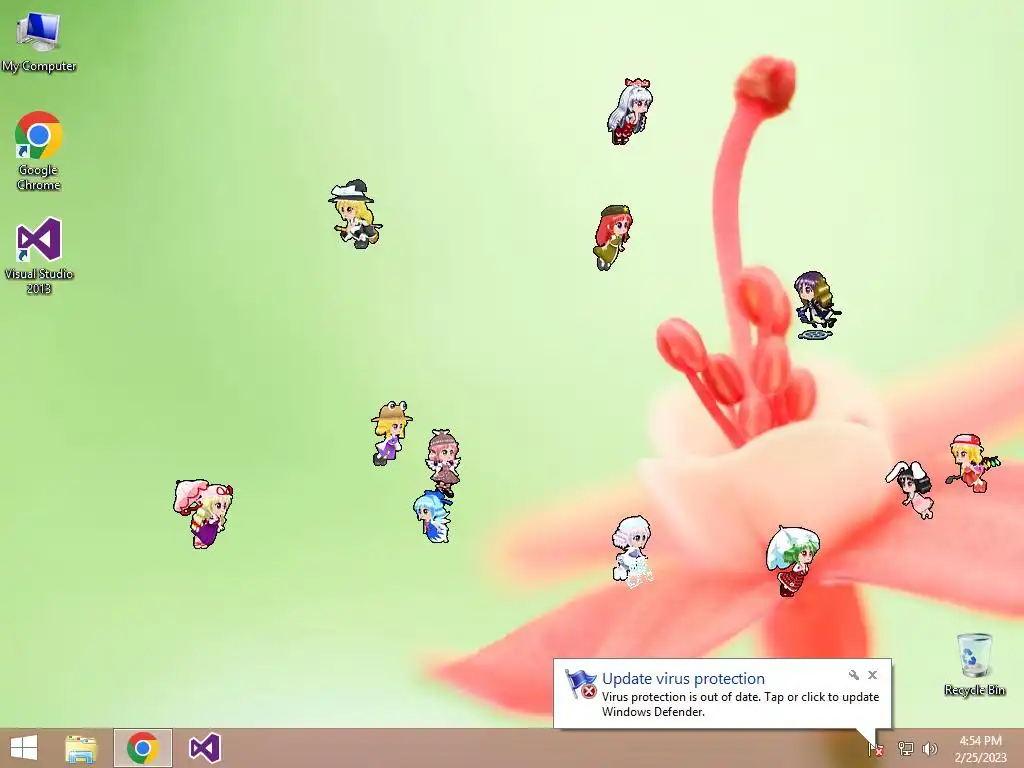This screenshot has width=1024, height=768.
Task: Click the red-haired mascot in a green dress
Action: pyautogui.click(x=613, y=238)
